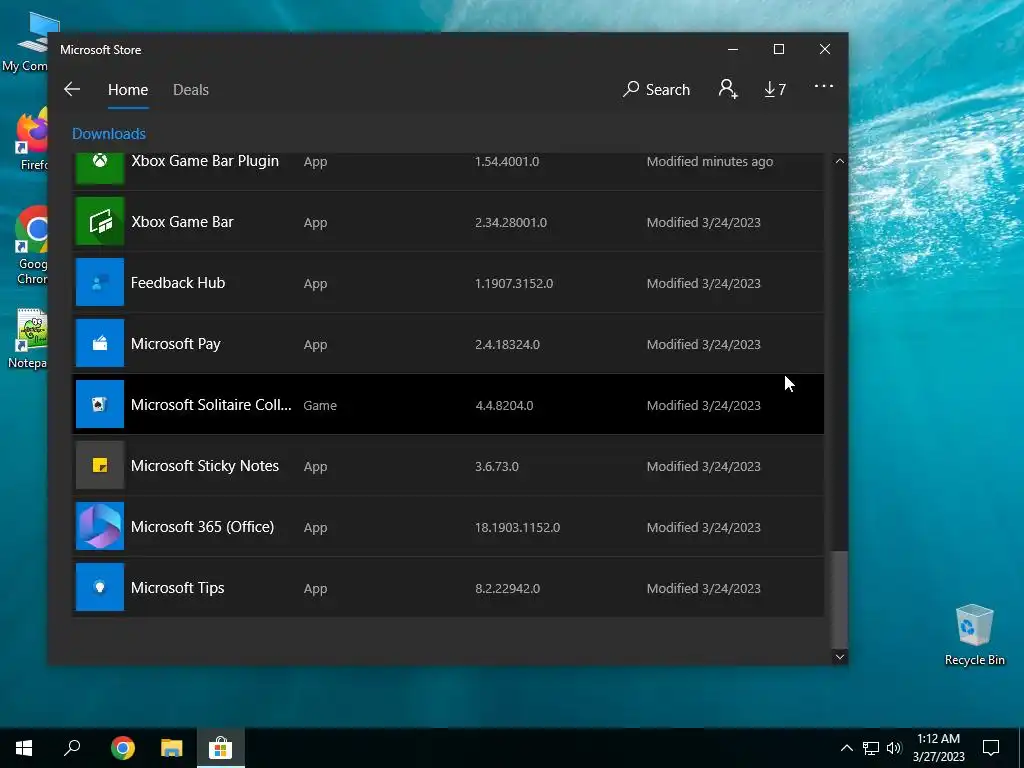Close the Microsoft Store window
Image resolution: width=1024 pixels, height=768 pixels.
coord(825,50)
